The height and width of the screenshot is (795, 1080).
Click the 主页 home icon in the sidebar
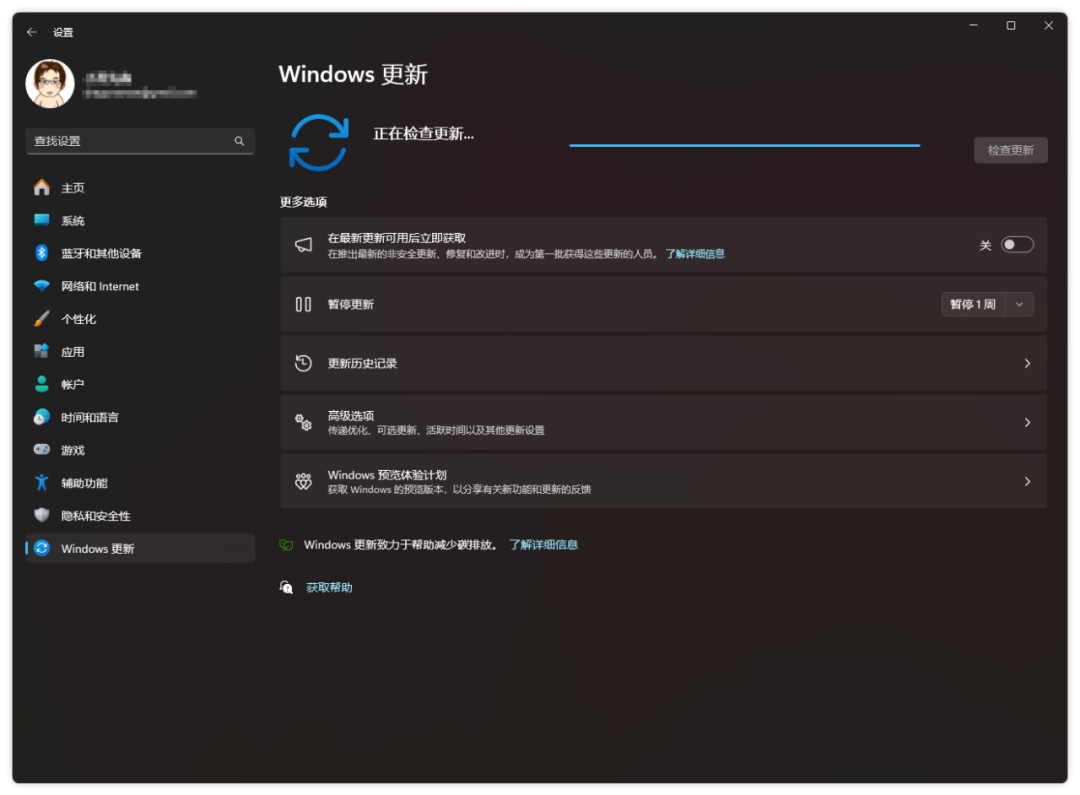click(x=42, y=187)
